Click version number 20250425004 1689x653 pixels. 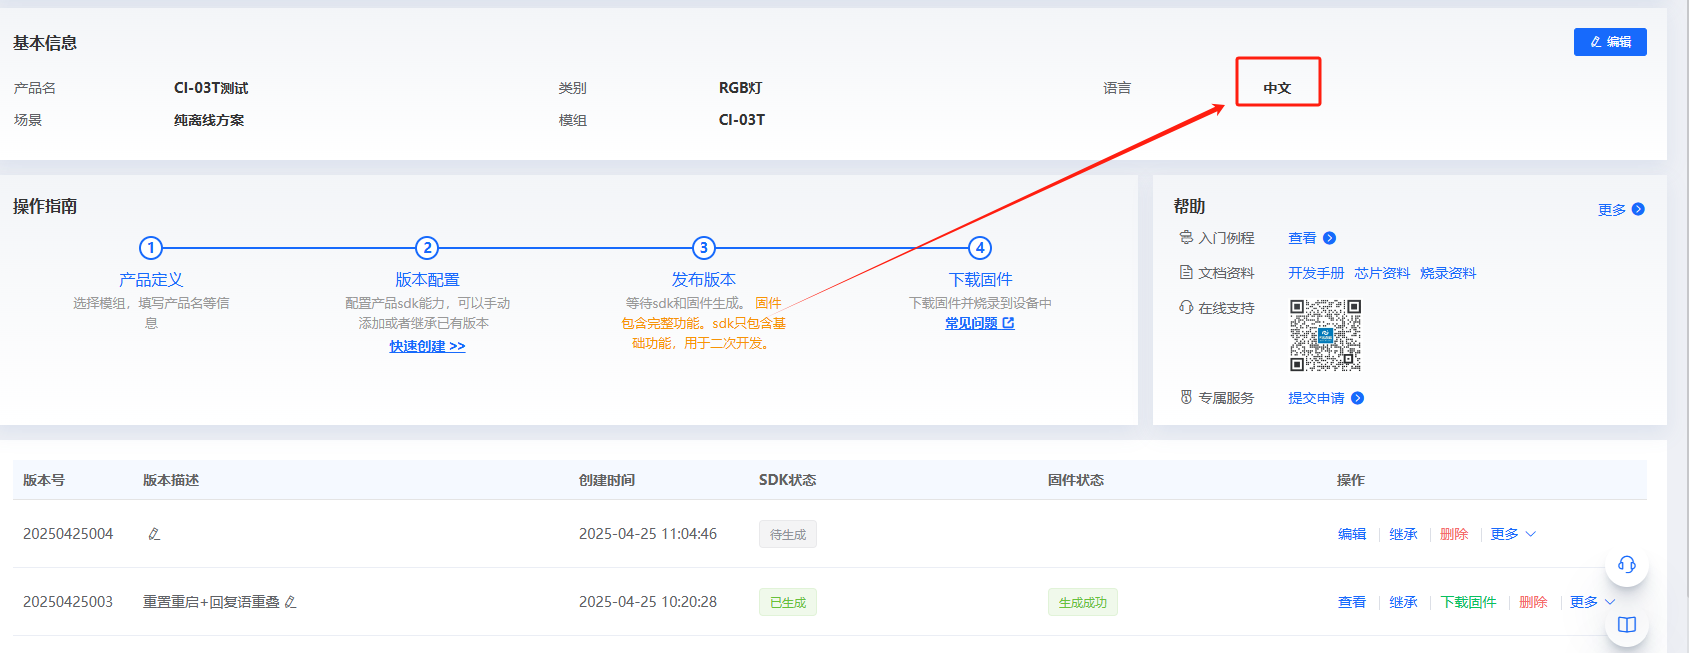(x=68, y=534)
